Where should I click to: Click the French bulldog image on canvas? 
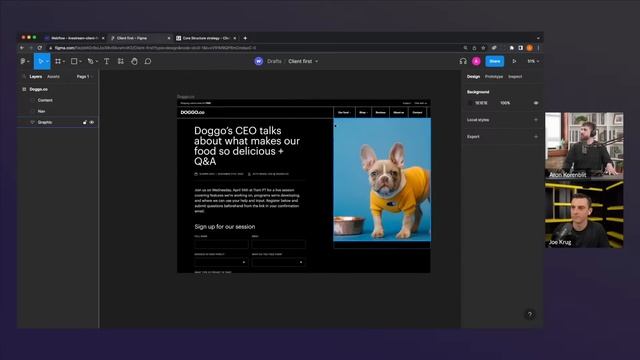pos(382,180)
